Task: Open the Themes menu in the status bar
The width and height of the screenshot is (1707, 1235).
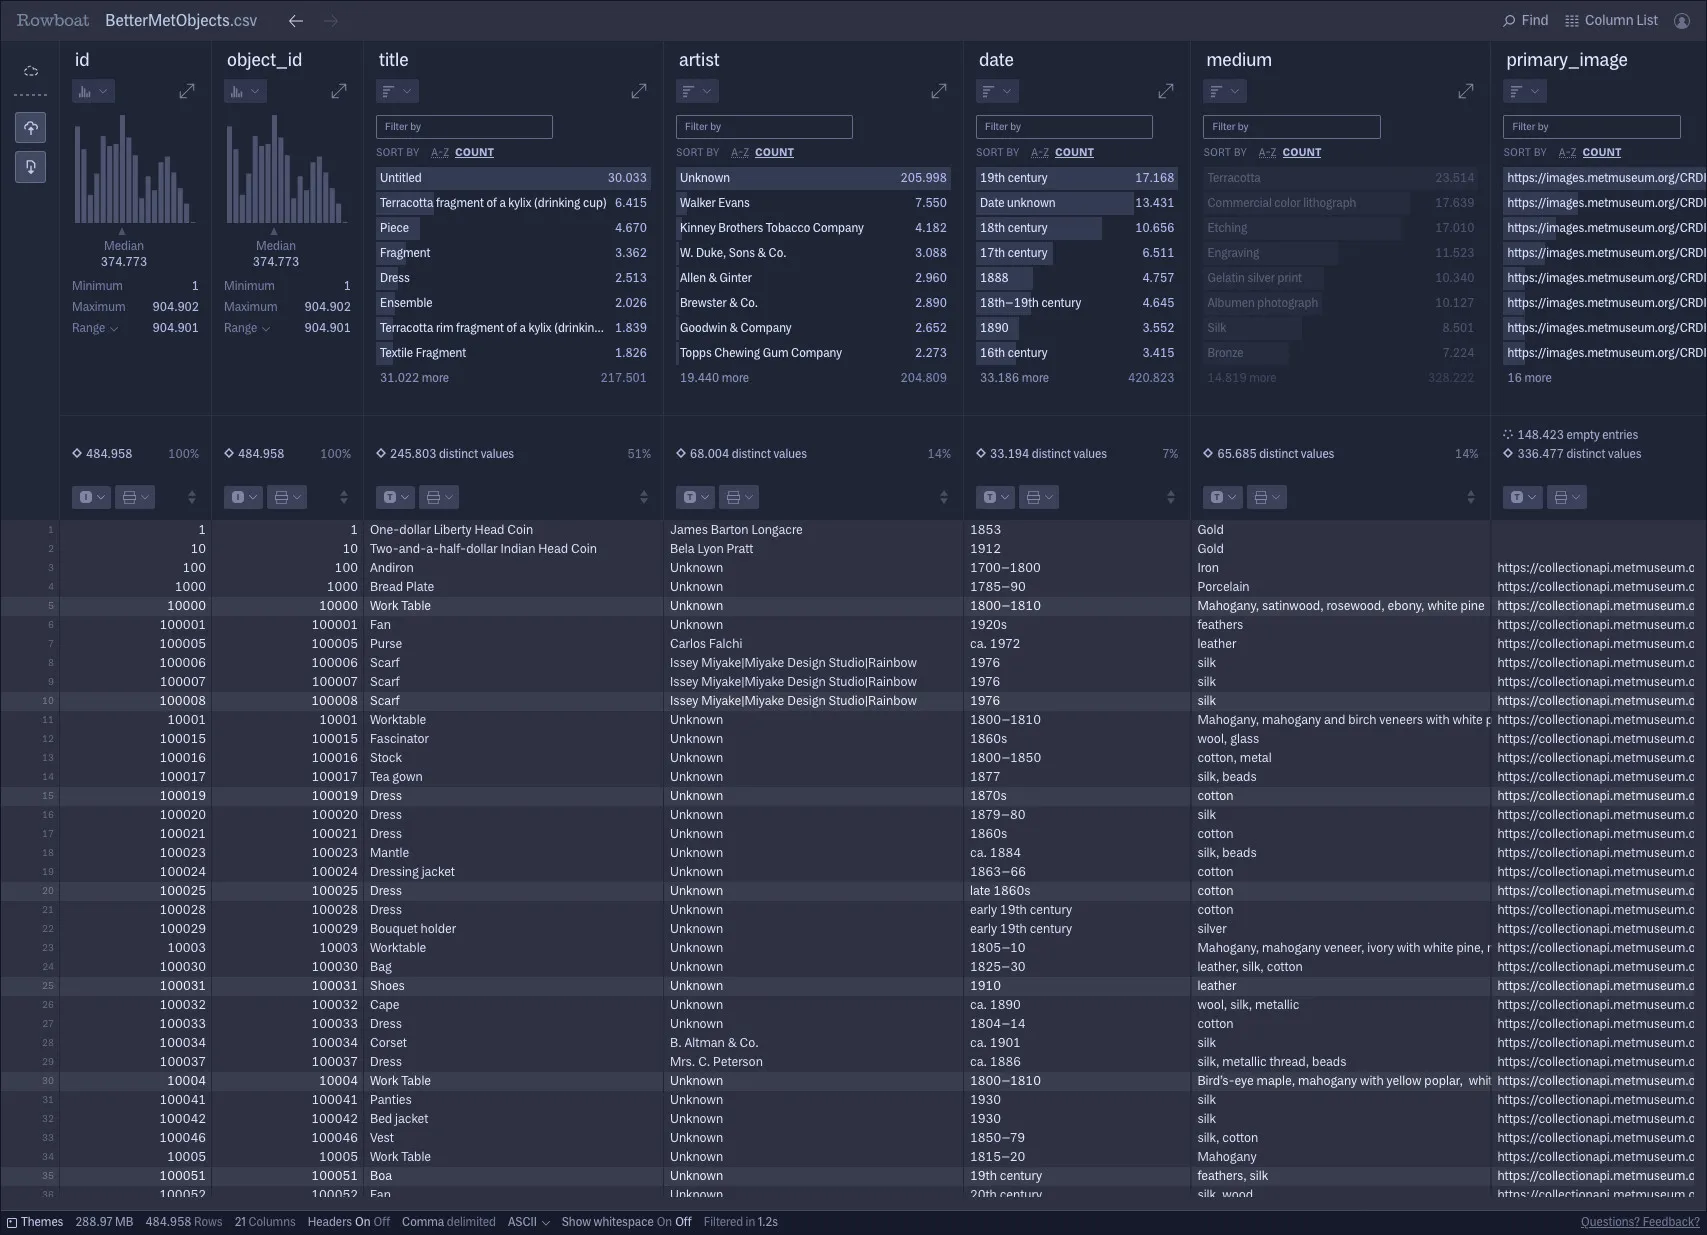Action: [40, 1221]
